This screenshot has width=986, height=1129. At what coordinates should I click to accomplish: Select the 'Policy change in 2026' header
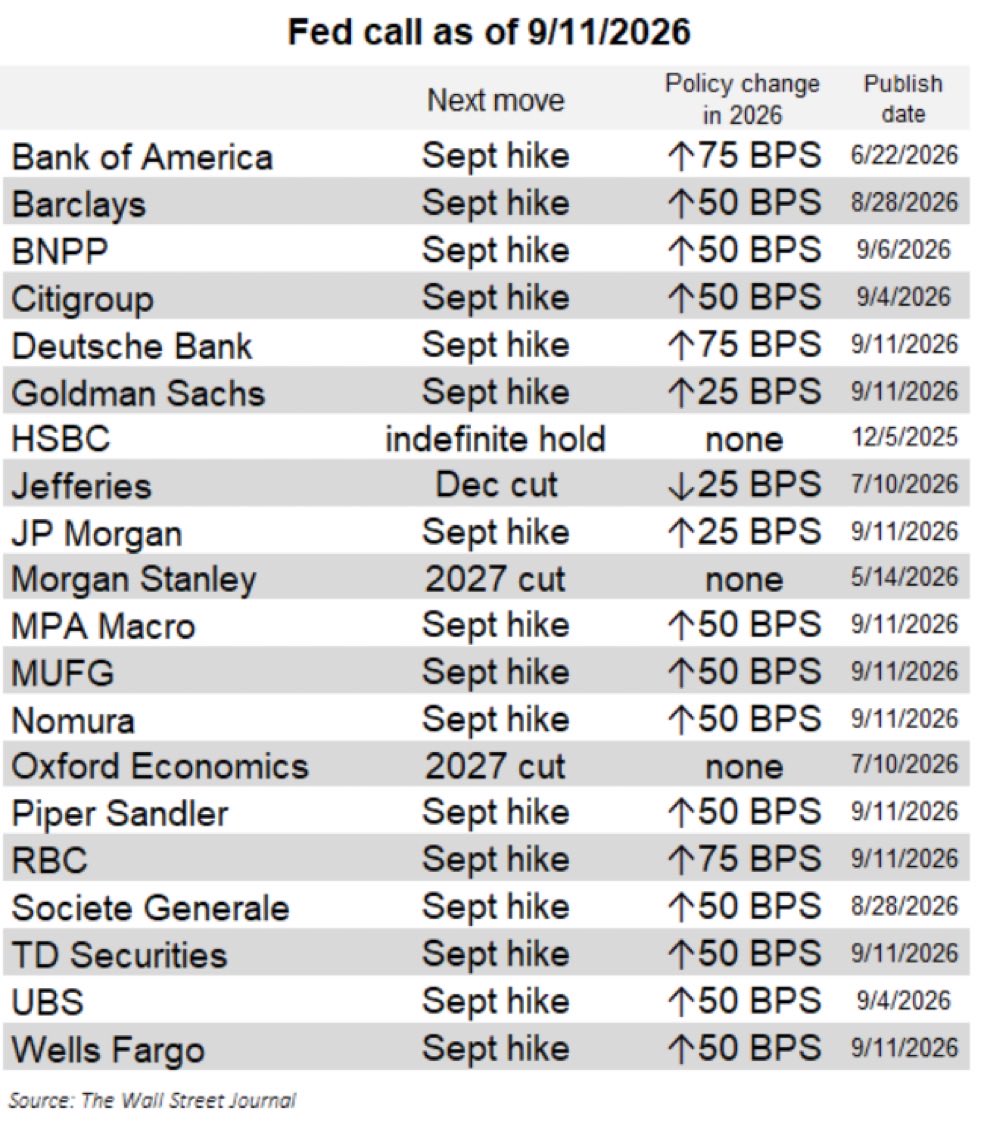click(743, 99)
